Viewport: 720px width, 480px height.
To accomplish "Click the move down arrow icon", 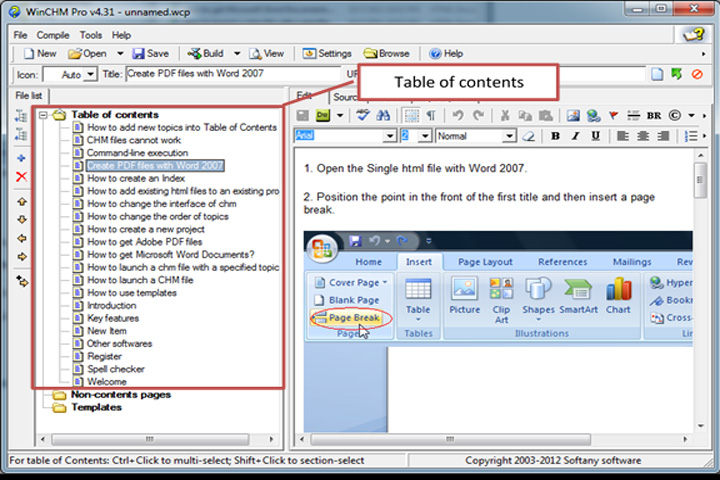I will pyautogui.click(x=22, y=220).
